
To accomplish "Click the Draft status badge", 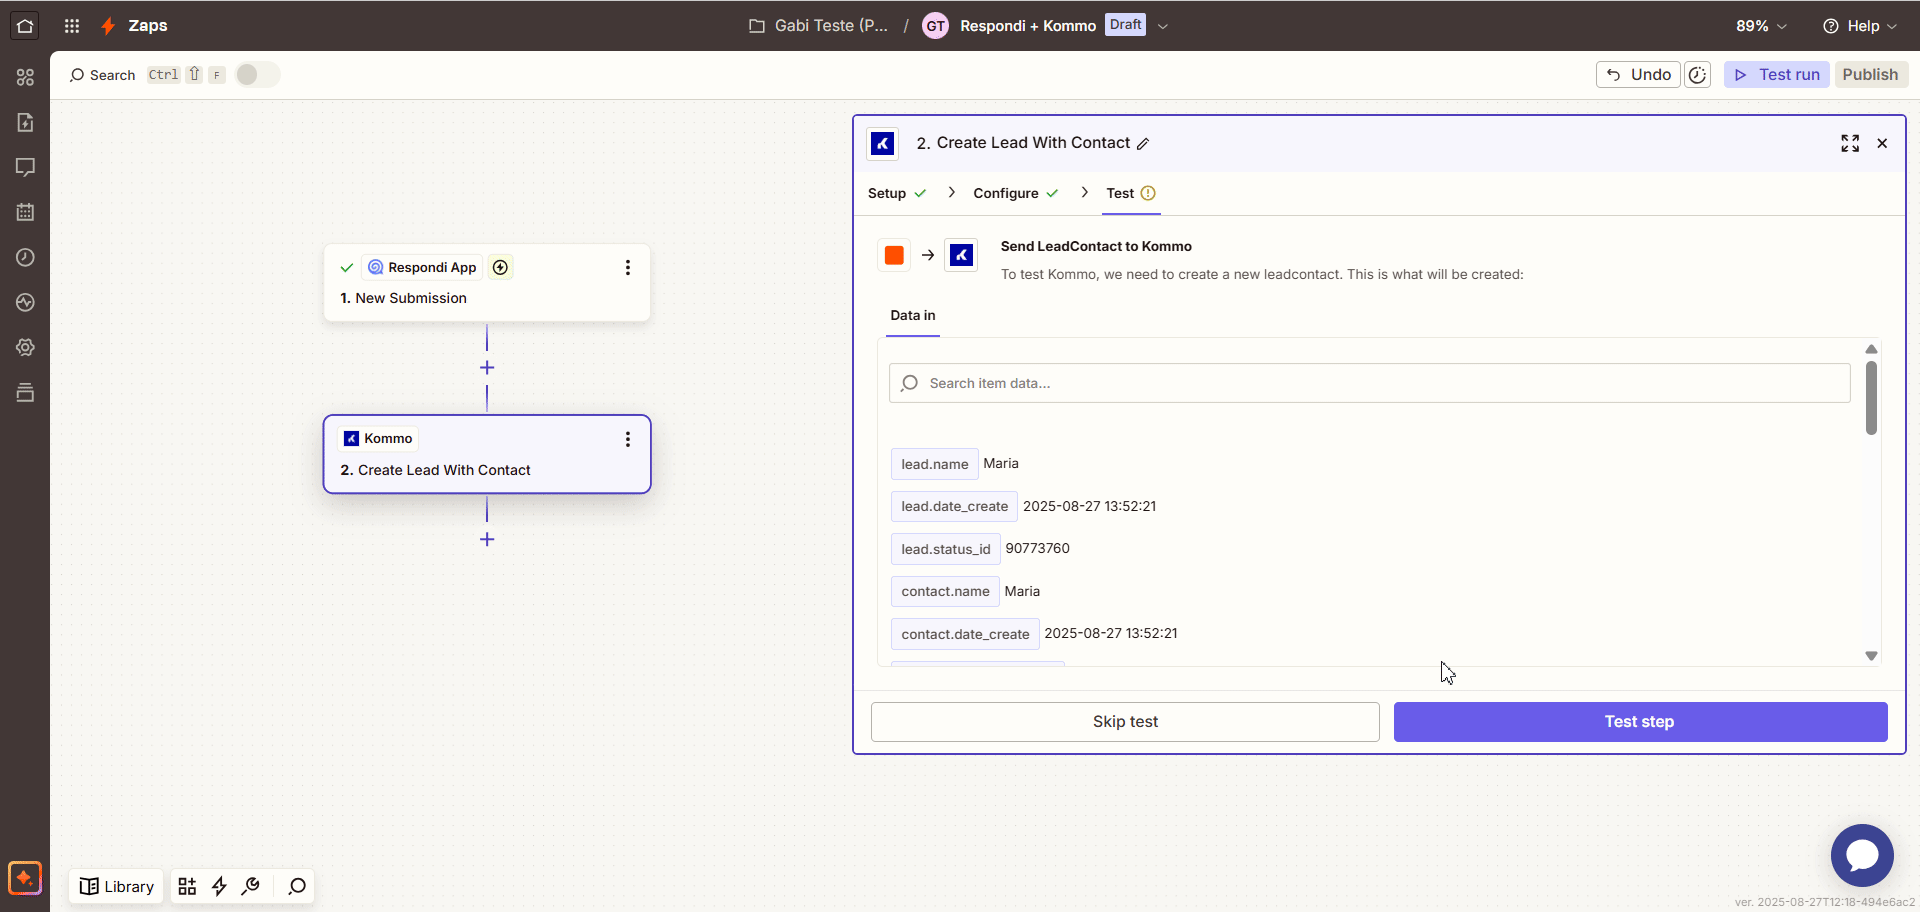I will [1125, 25].
